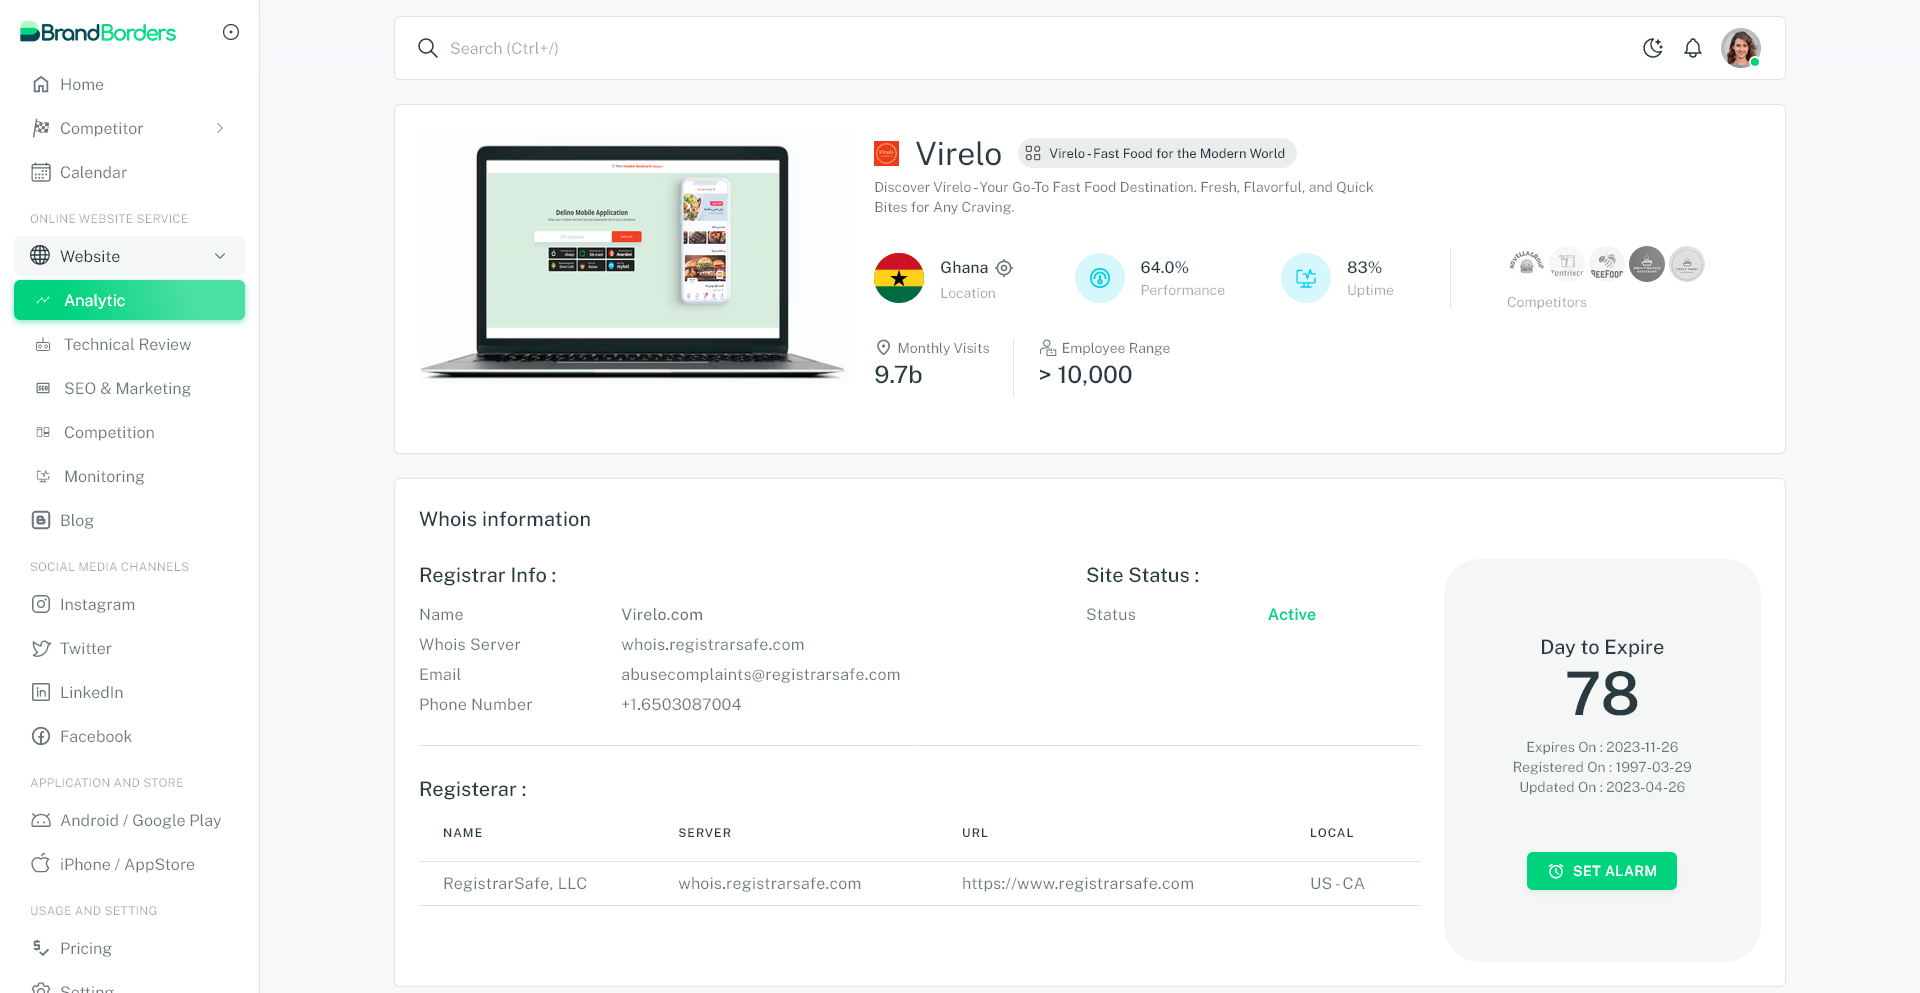Click the 64.0% performance value
The height and width of the screenshot is (993, 1920).
1164,267
